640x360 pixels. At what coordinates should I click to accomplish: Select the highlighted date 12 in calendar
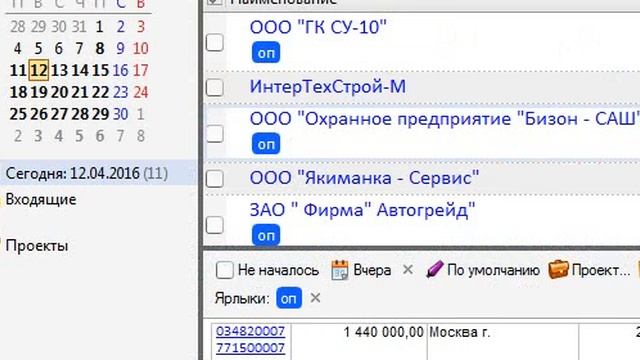39,70
